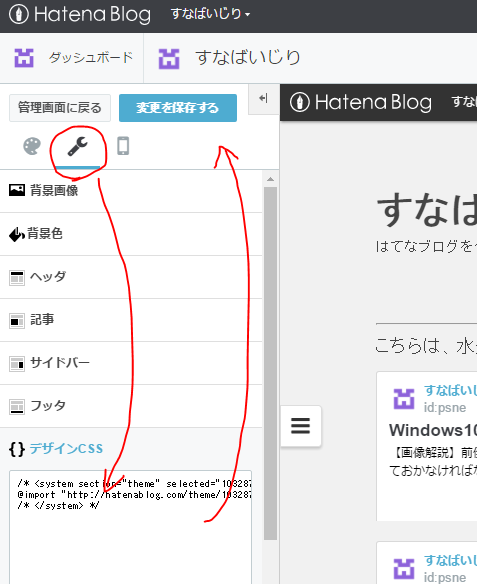Expand the 記事 section
Viewport: 477px width, 584px height.
[131, 320]
